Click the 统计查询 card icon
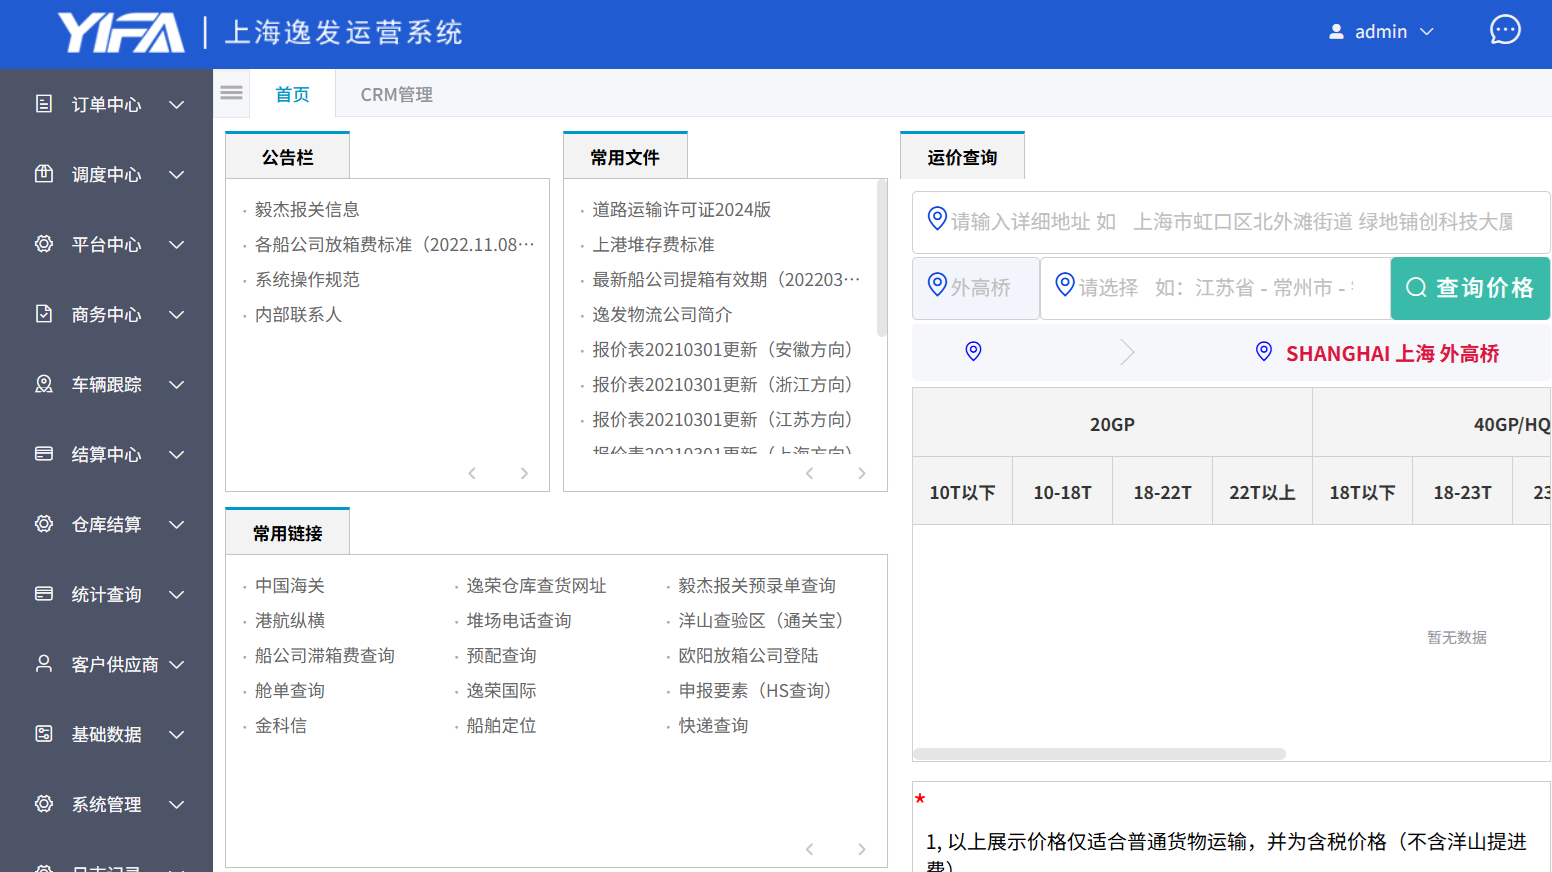 44,594
